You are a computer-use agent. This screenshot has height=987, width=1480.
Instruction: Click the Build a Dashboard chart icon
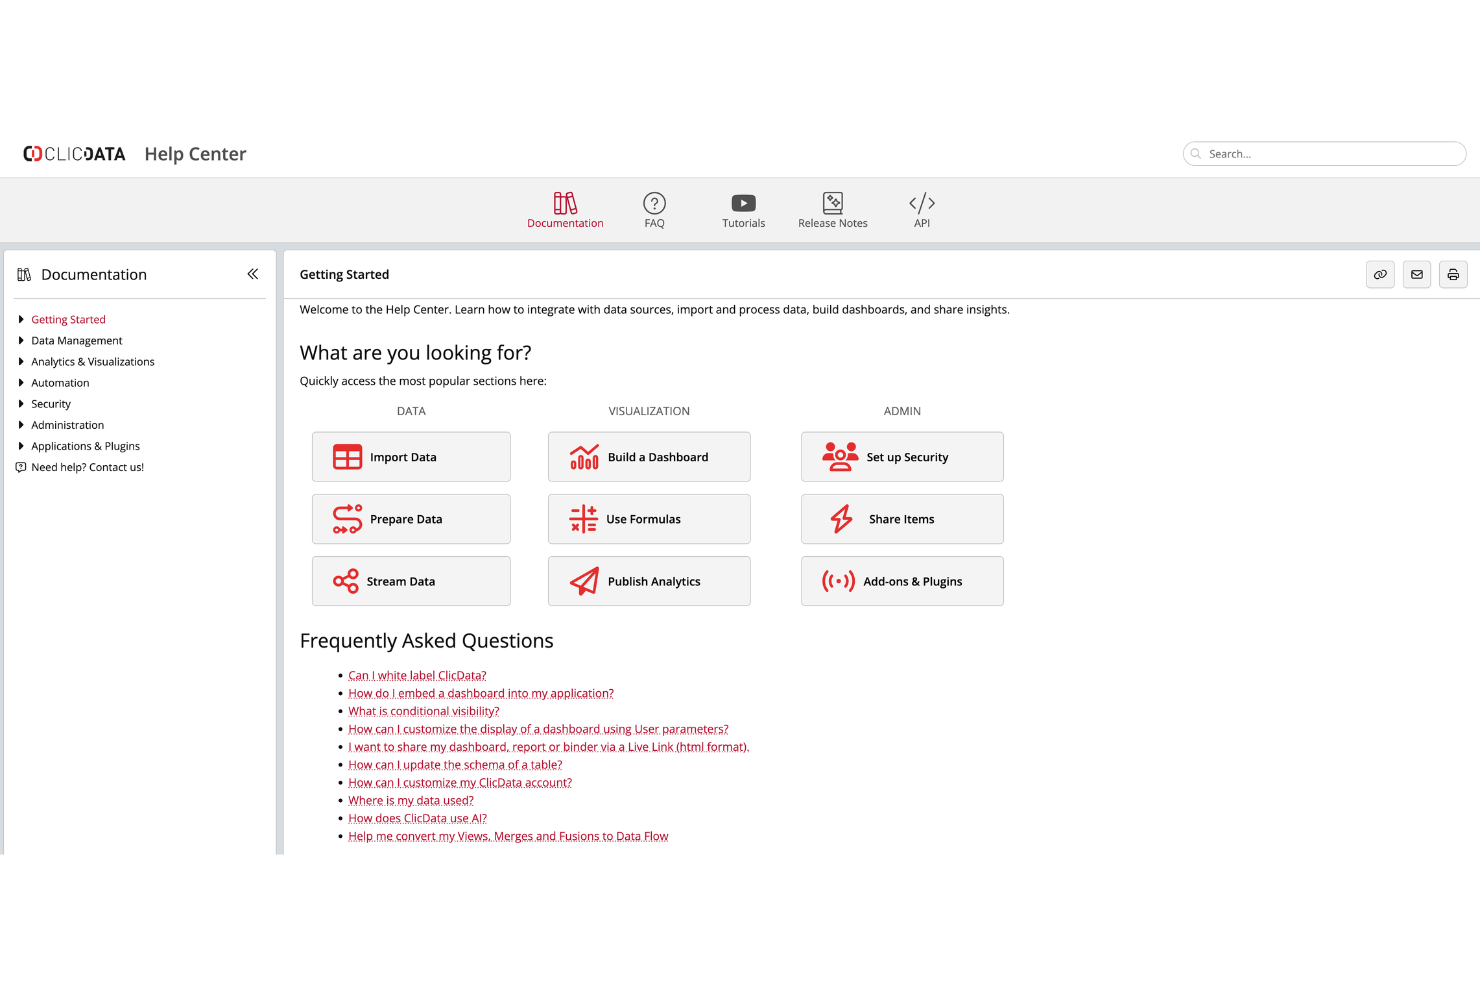click(584, 457)
